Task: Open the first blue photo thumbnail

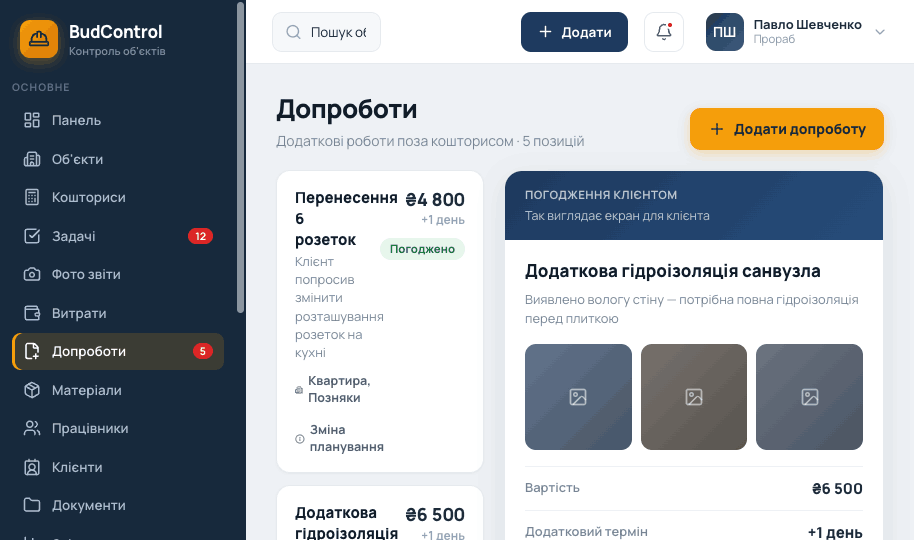Action: [578, 397]
